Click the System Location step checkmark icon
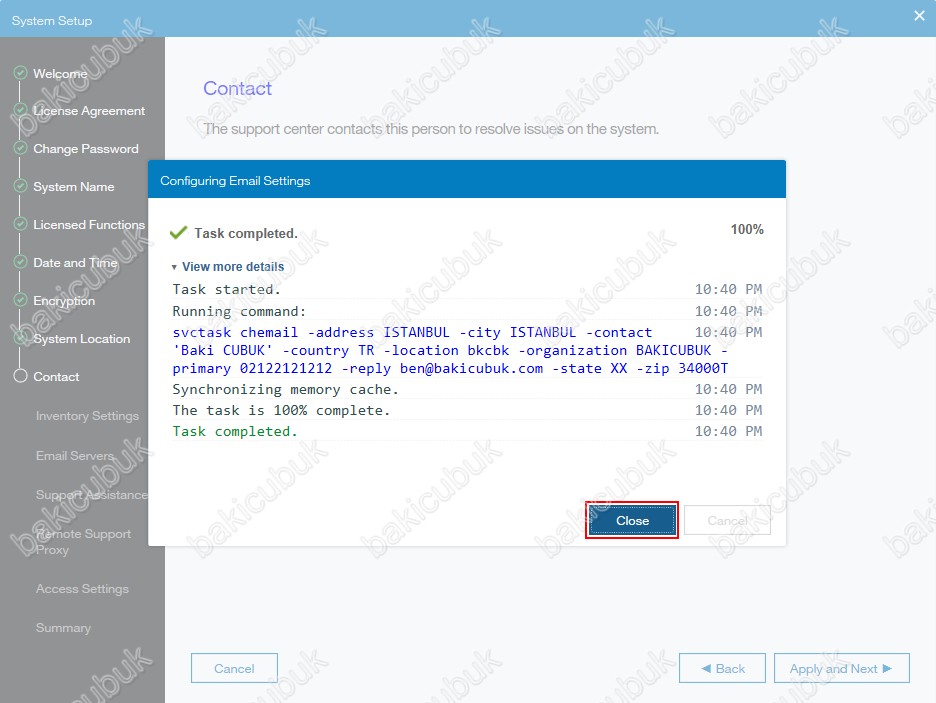 [20, 338]
